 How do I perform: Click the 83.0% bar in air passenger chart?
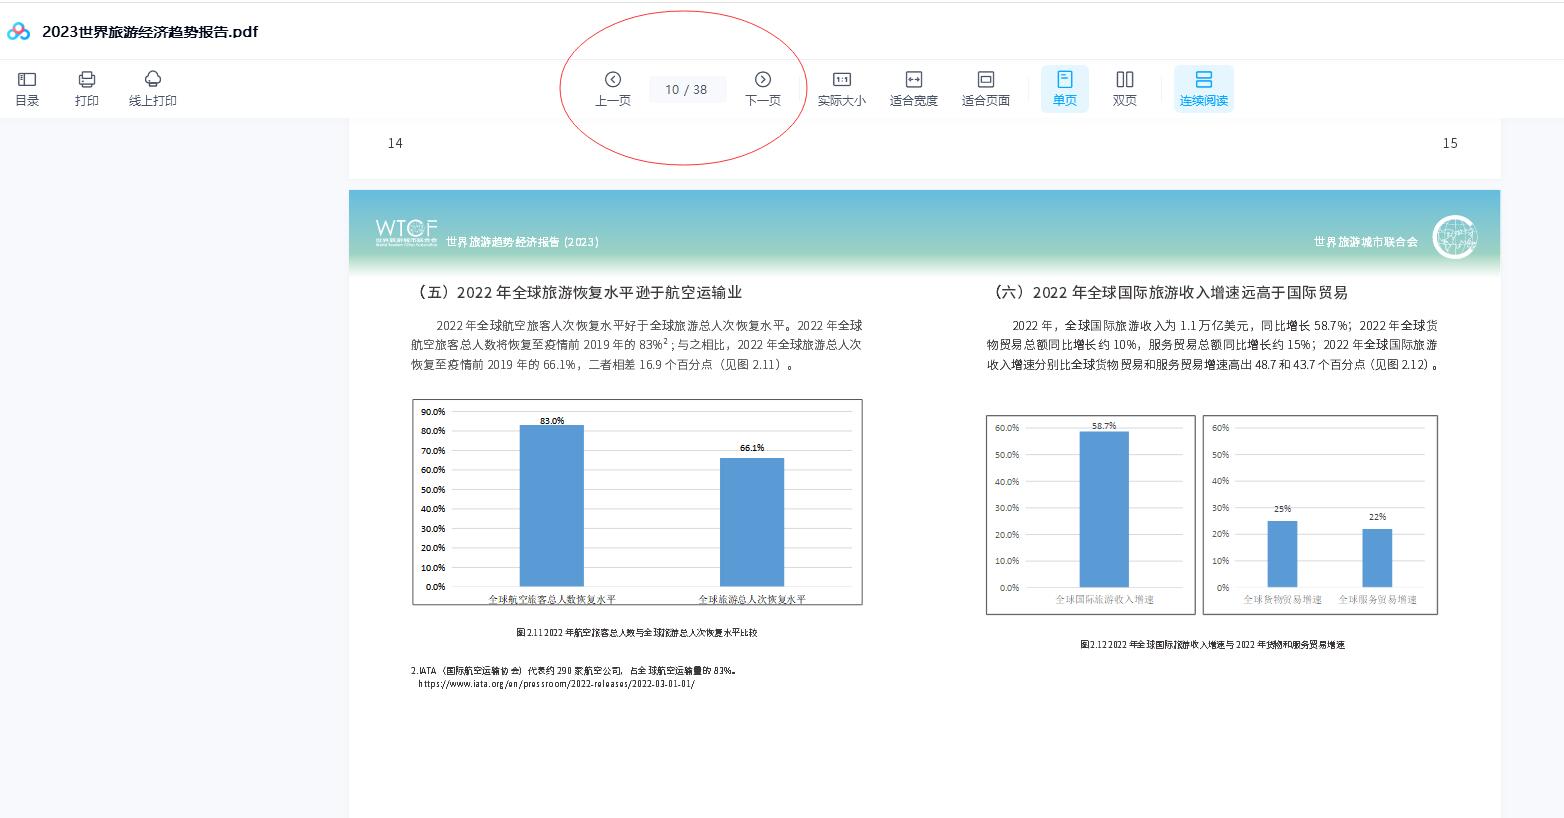click(x=551, y=505)
